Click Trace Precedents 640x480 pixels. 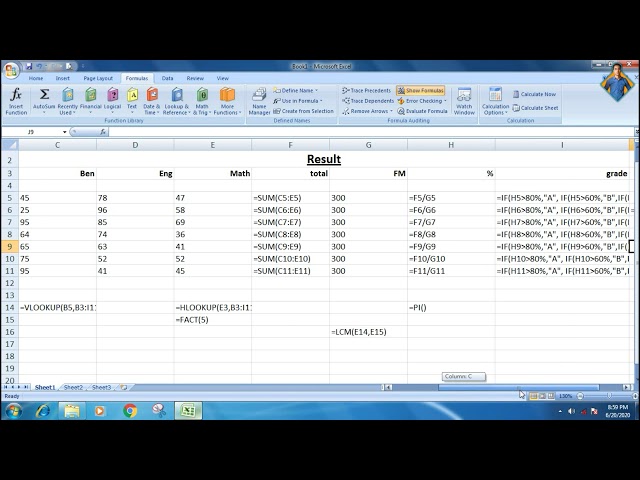pyautogui.click(x=367, y=91)
